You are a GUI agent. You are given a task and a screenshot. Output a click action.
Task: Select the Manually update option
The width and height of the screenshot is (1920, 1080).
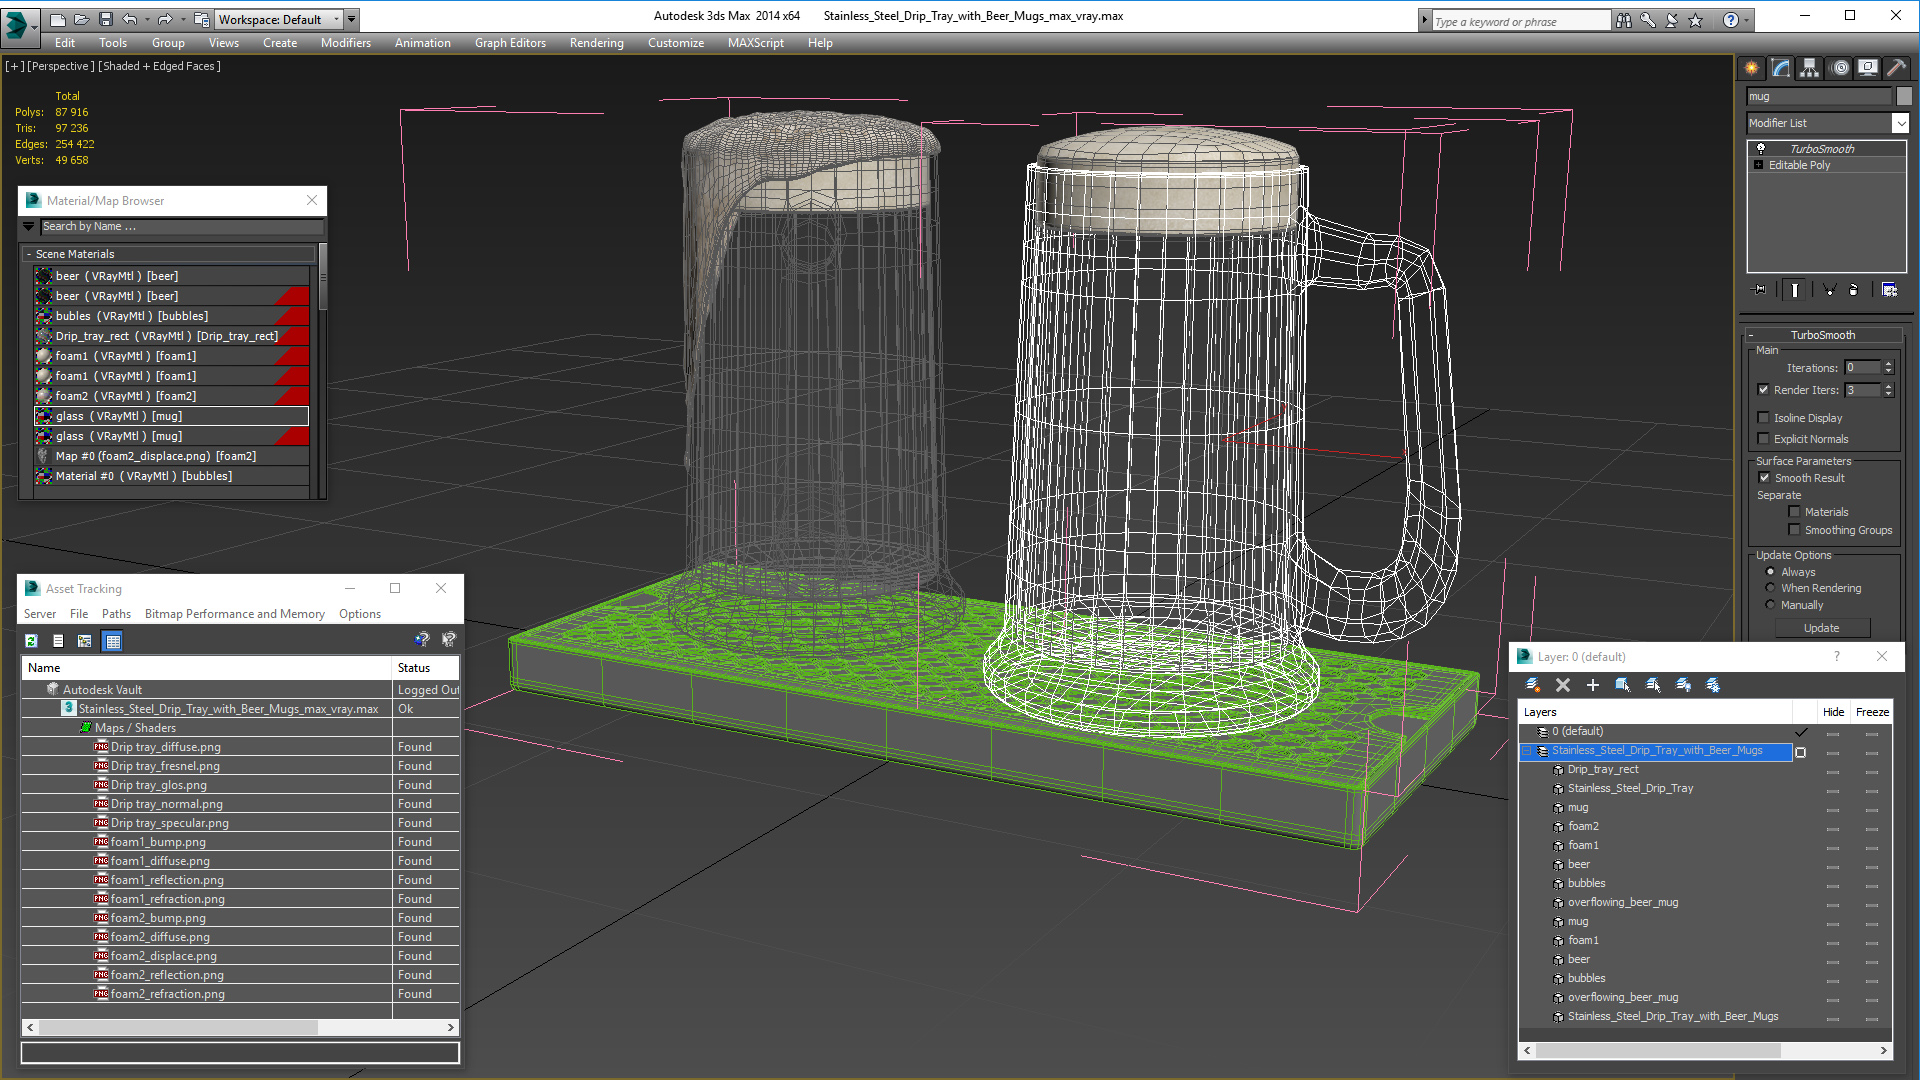(x=1770, y=605)
